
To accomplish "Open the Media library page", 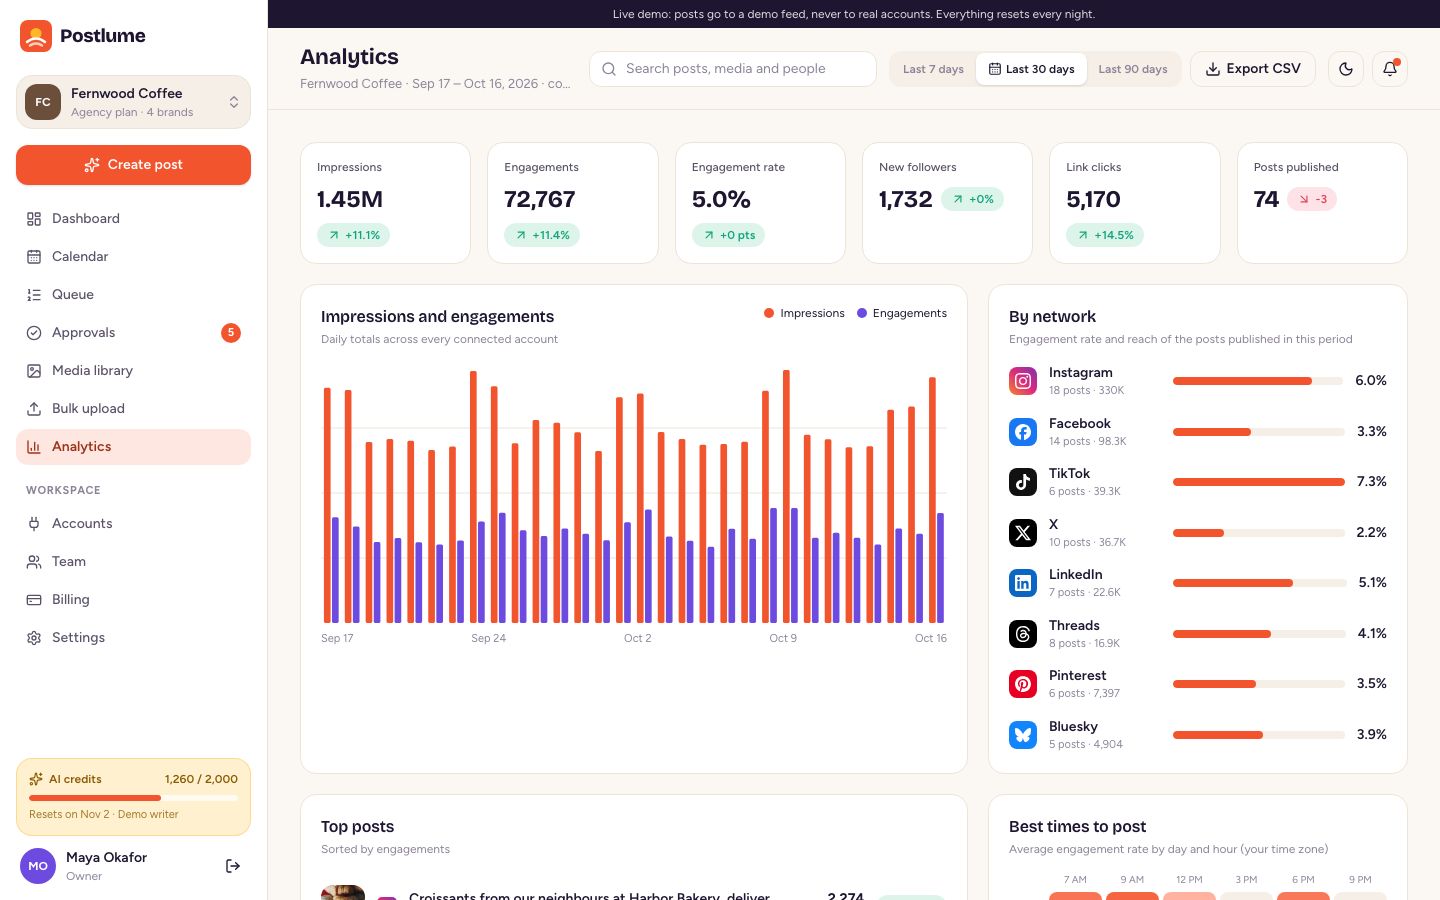I will pos(133,371).
